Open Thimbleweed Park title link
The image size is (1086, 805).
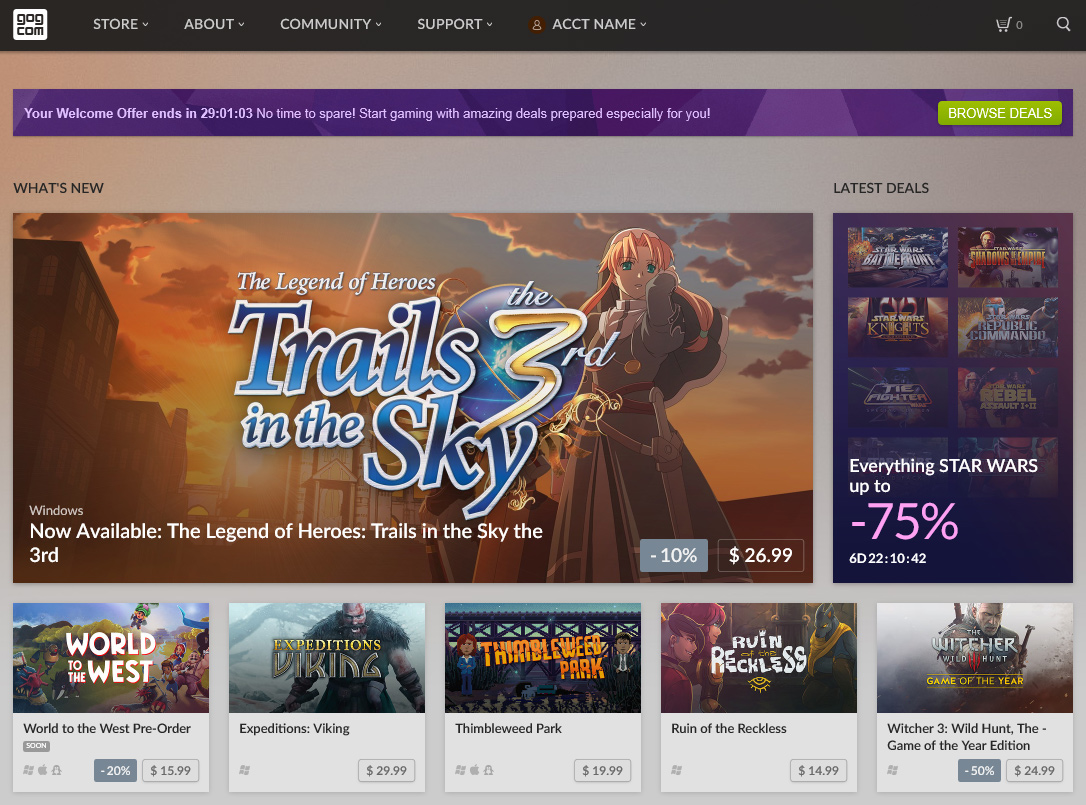pos(508,728)
